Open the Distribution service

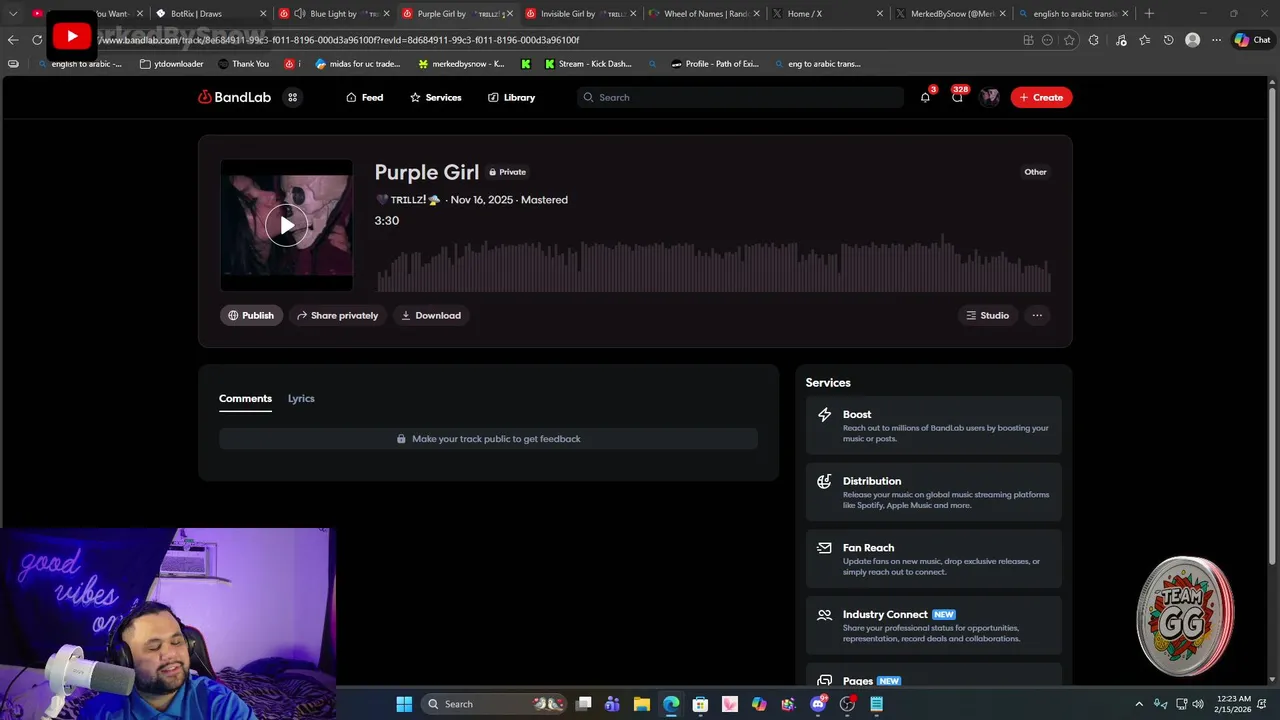[934, 492]
